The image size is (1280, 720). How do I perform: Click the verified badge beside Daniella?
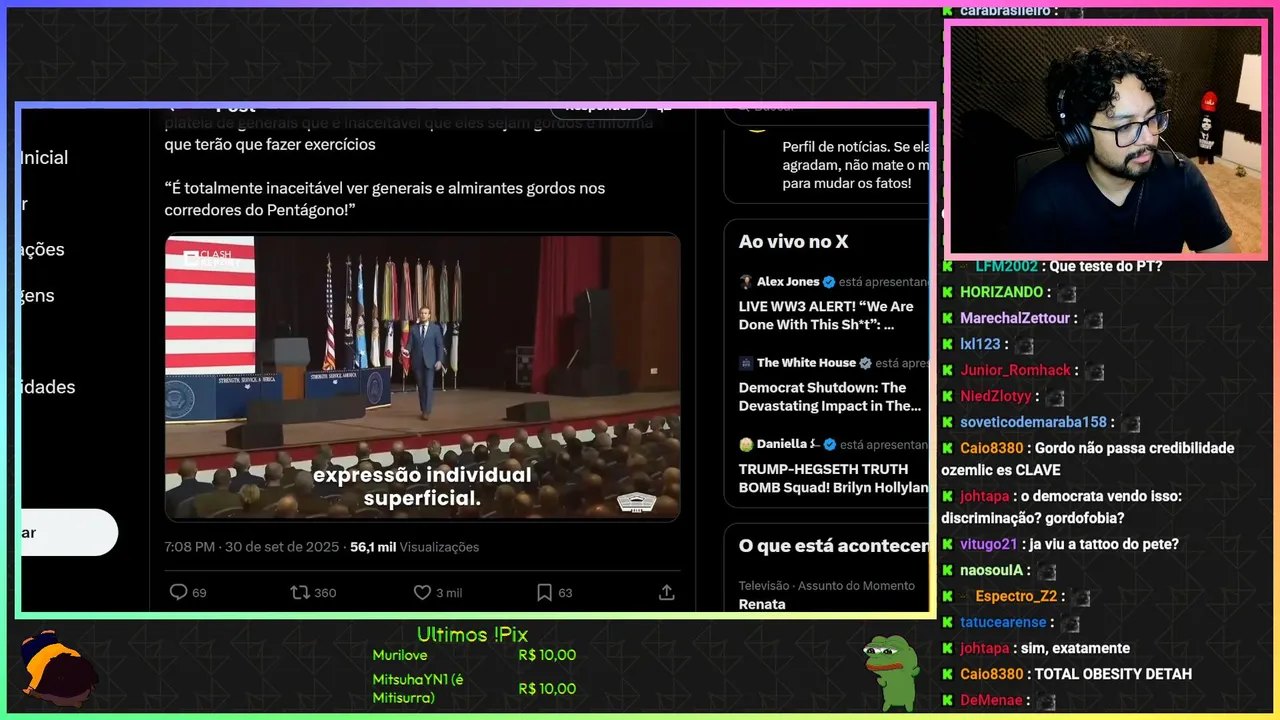coord(830,444)
